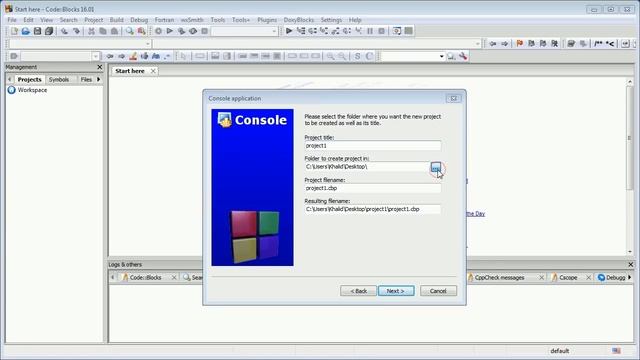Viewport: 640px width, 360px height.
Task: Open the Build menu
Action: click(116, 20)
